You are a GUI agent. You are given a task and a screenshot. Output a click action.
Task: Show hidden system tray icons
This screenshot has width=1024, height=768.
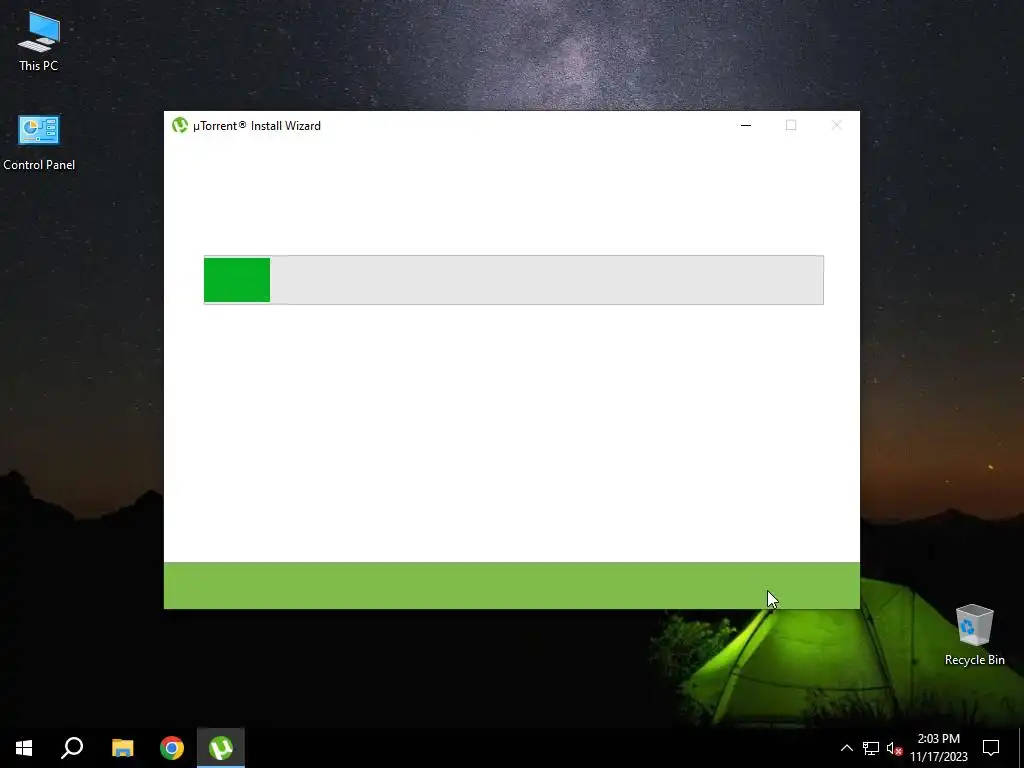pyautogui.click(x=846, y=748)
